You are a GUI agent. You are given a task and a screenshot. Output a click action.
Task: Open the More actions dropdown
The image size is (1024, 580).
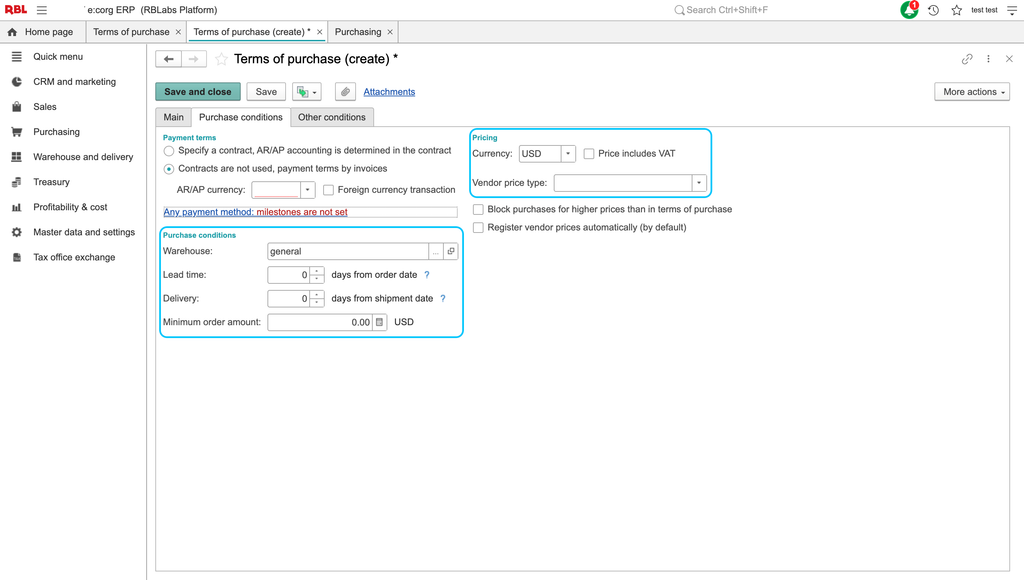click(x=972, y=92)
